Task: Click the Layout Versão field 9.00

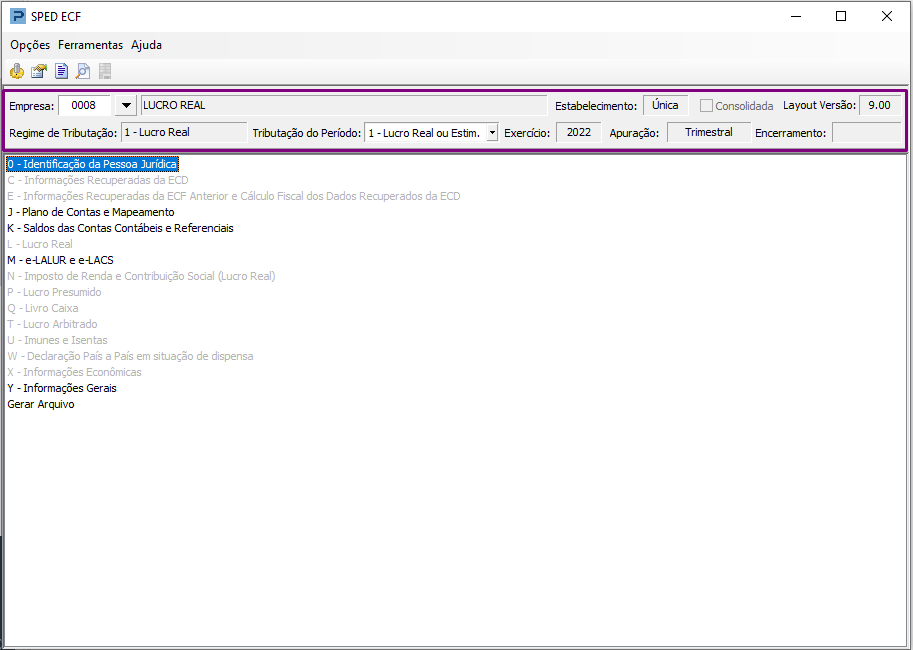Action: tap(880, 105)
